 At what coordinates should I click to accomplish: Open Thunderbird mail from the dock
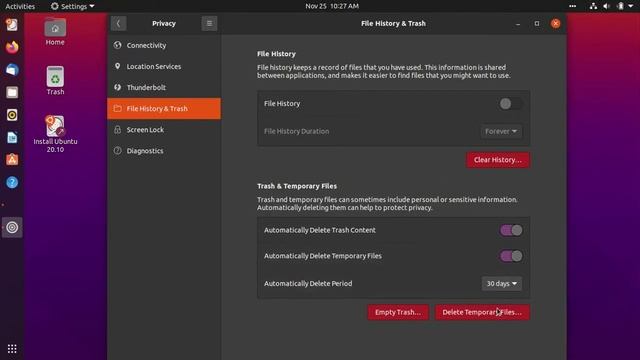pos(12,70)
